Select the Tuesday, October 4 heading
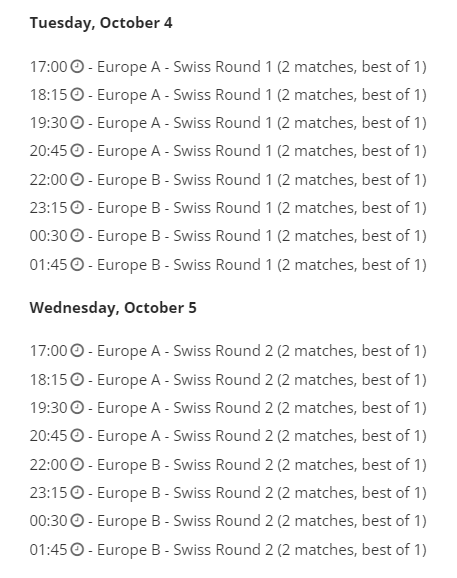Screen dimensions: 457x578 pyautogui.click(x=101, y=23)
